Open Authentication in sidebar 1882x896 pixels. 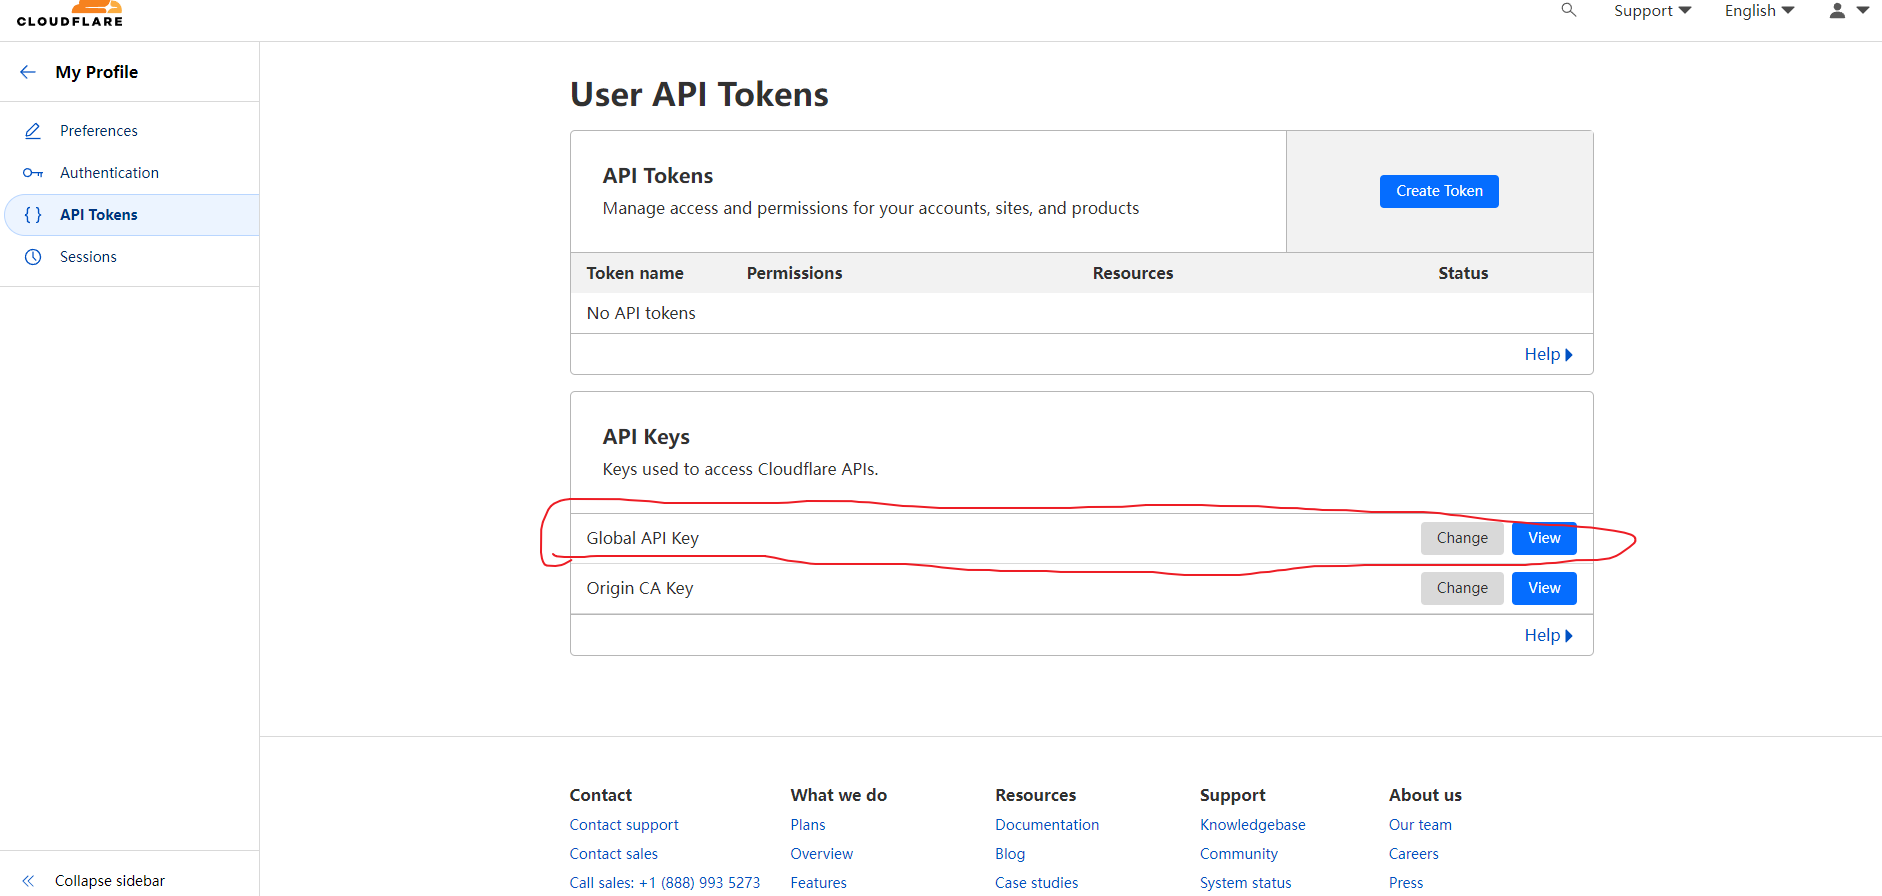[109, 173]
